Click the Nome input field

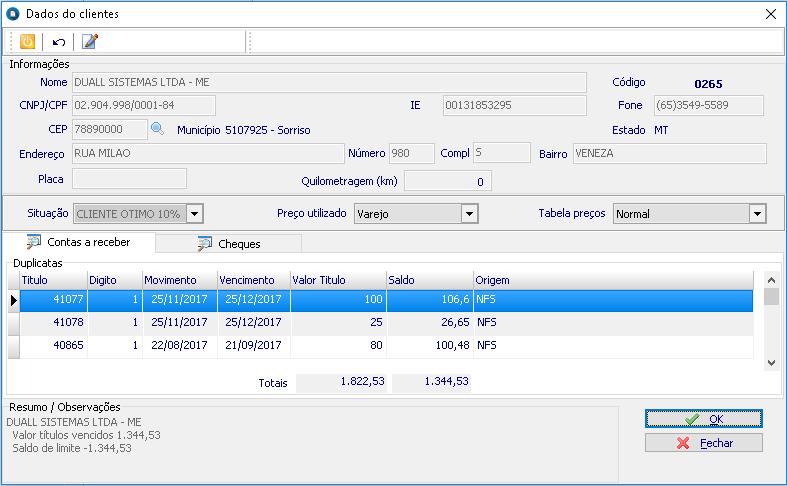point(329,82)
